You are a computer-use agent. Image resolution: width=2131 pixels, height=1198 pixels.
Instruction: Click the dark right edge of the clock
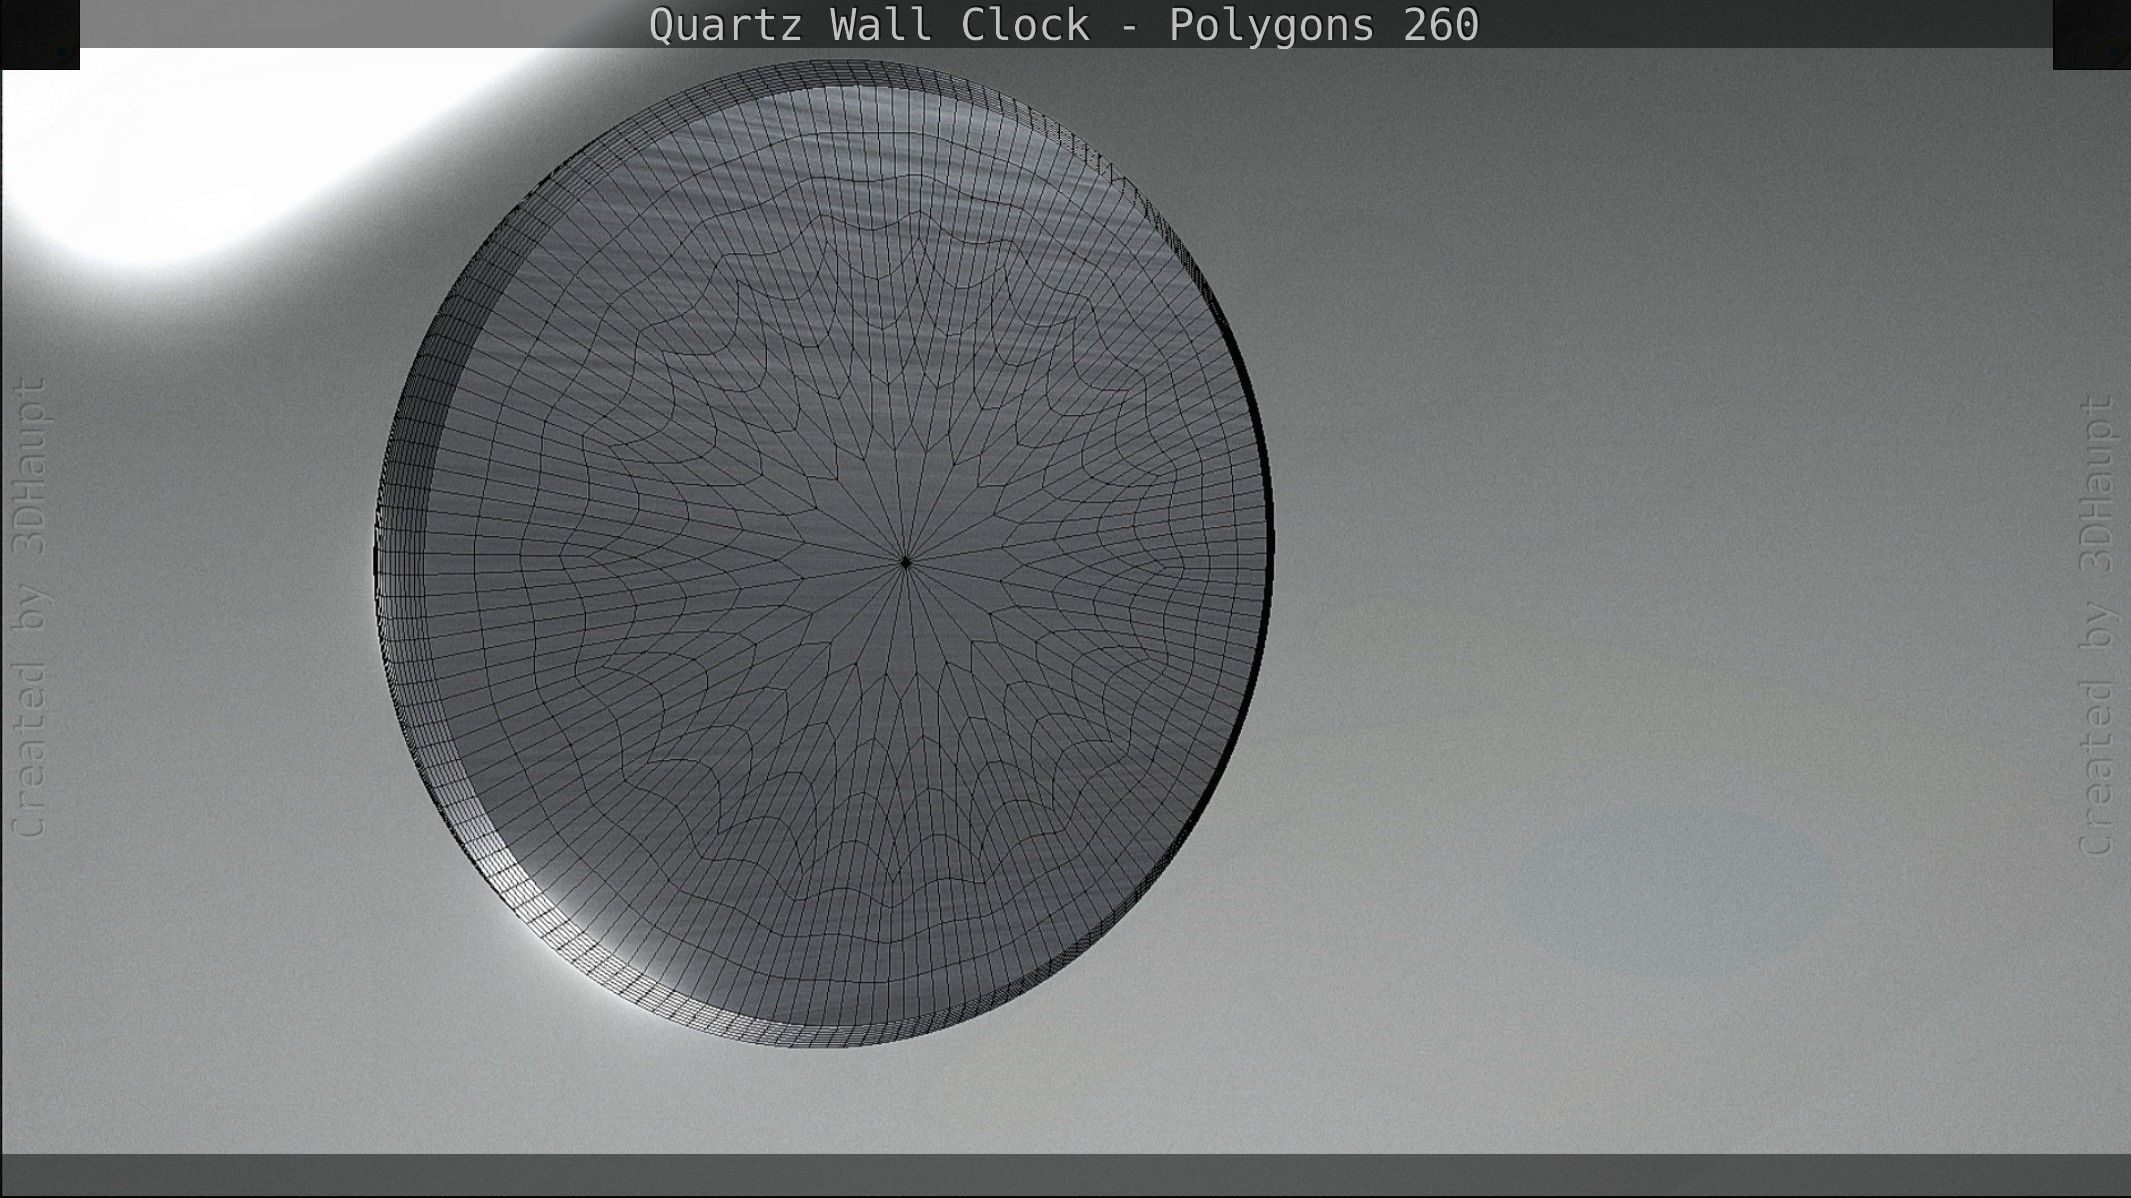[x=1268, y=540]
